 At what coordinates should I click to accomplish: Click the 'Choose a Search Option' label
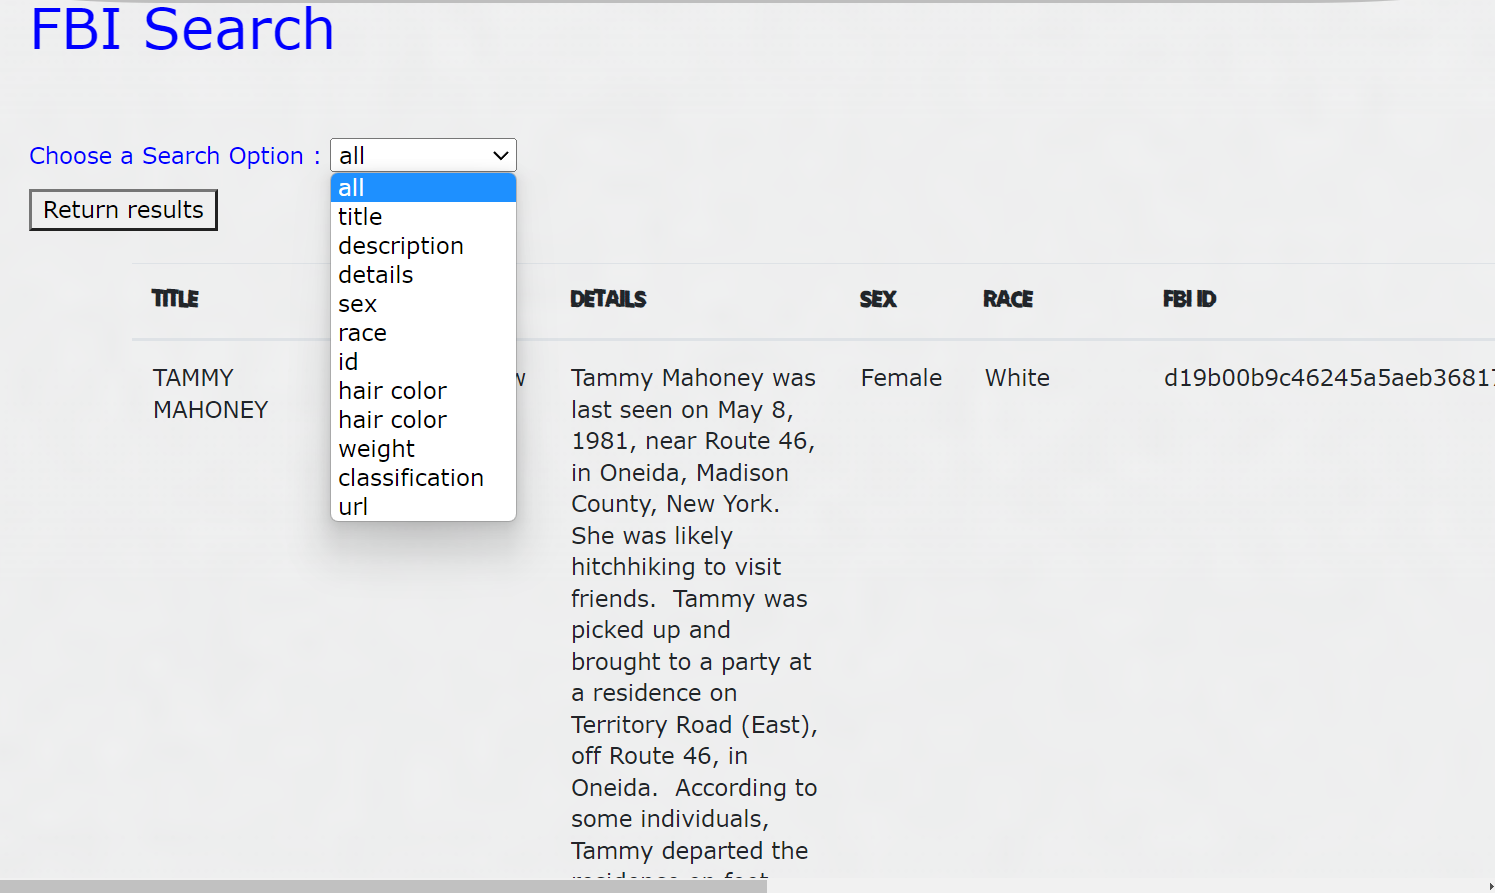point(175,156)
